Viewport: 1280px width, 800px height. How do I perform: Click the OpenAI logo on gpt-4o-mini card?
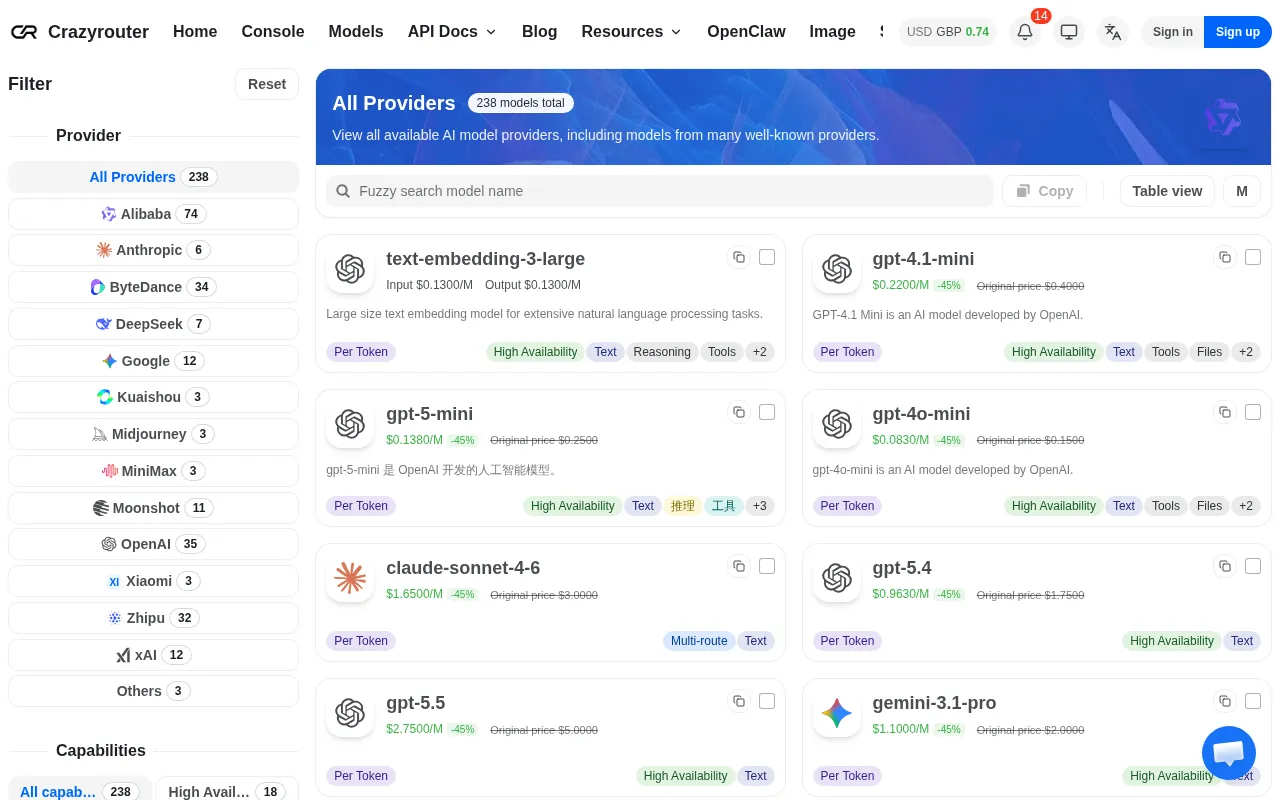coord(837,424)
